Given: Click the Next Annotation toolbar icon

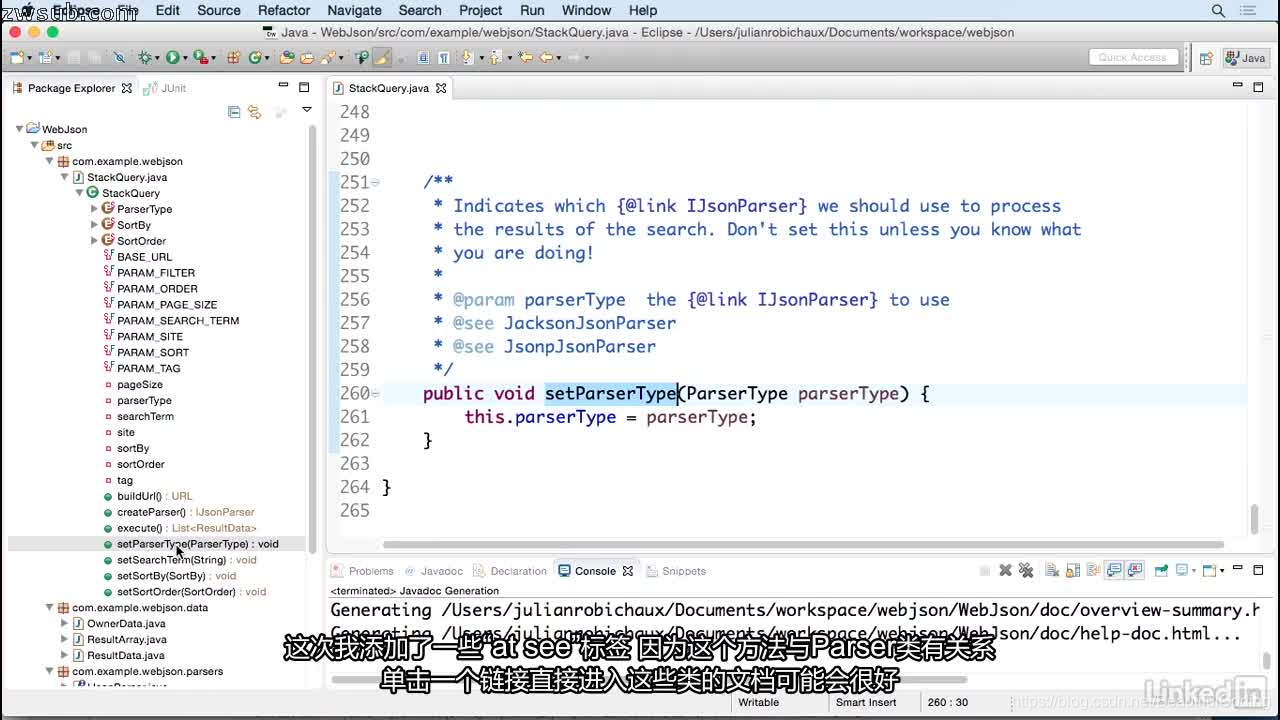Looking at the screenshot, I should [467, 57].
